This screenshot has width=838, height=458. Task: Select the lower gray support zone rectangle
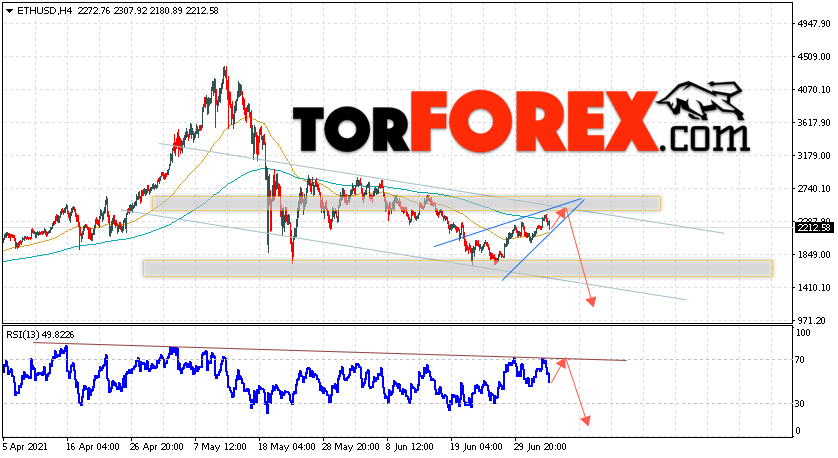tap(457, 268)
